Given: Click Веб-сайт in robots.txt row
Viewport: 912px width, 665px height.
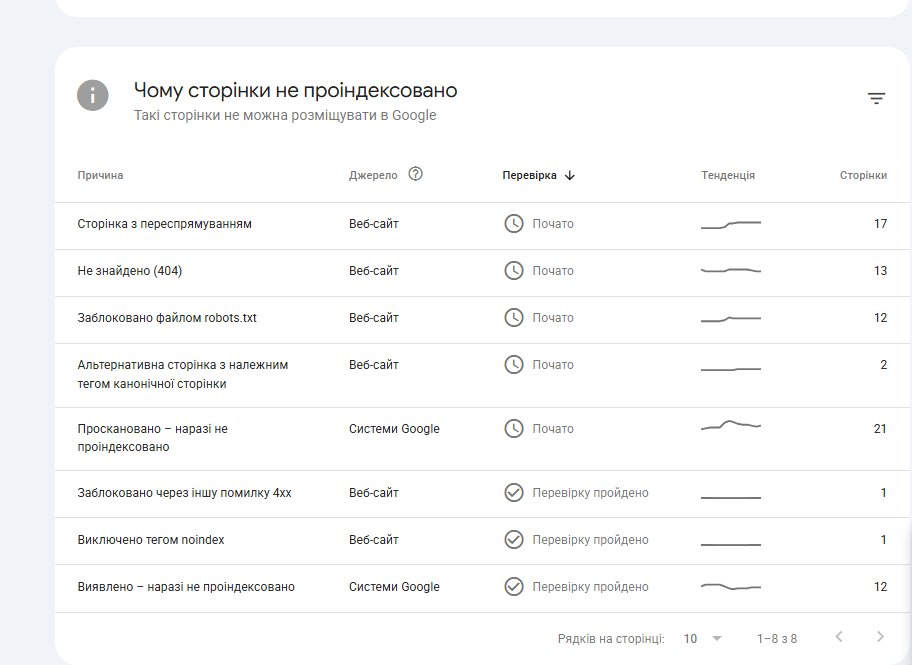Looking at the screenshot, I should click(373, 318).
